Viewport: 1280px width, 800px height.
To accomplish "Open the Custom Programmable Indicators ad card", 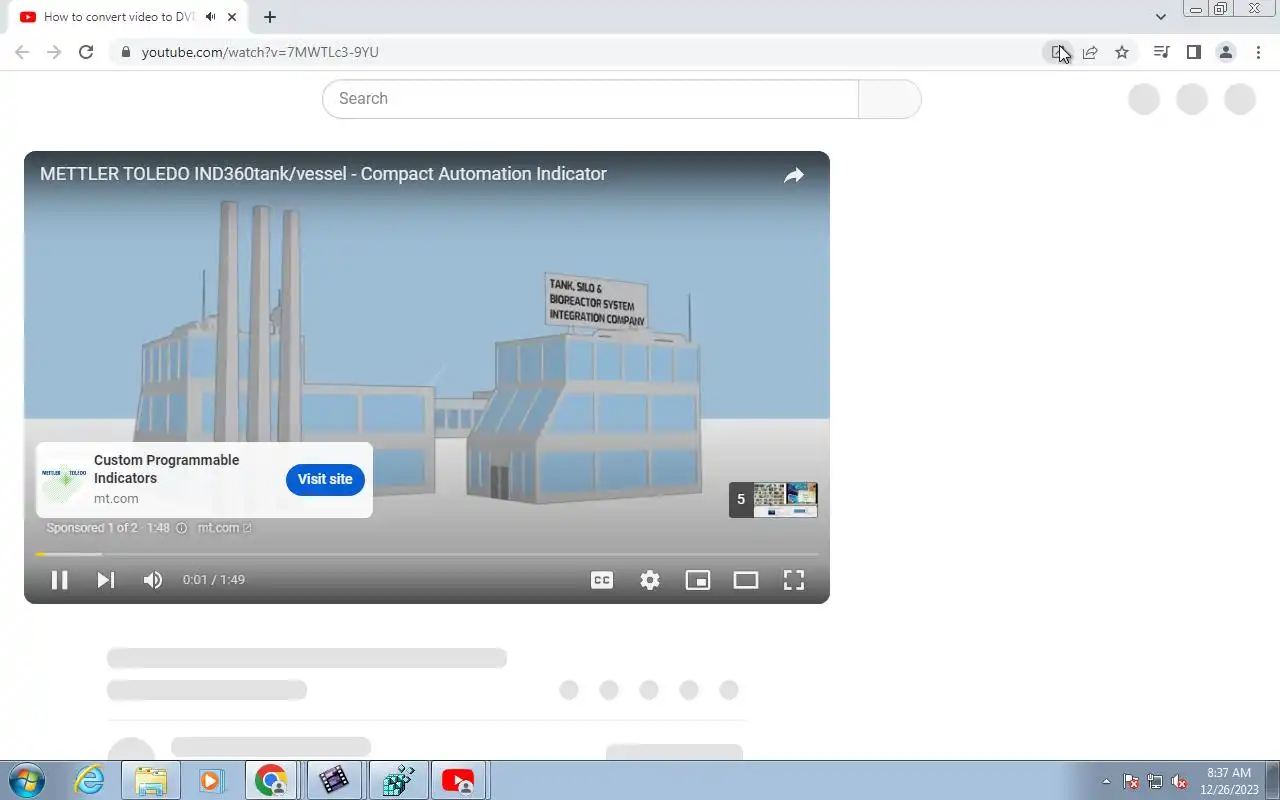I will pyautogui.click(x=204, y=480).
